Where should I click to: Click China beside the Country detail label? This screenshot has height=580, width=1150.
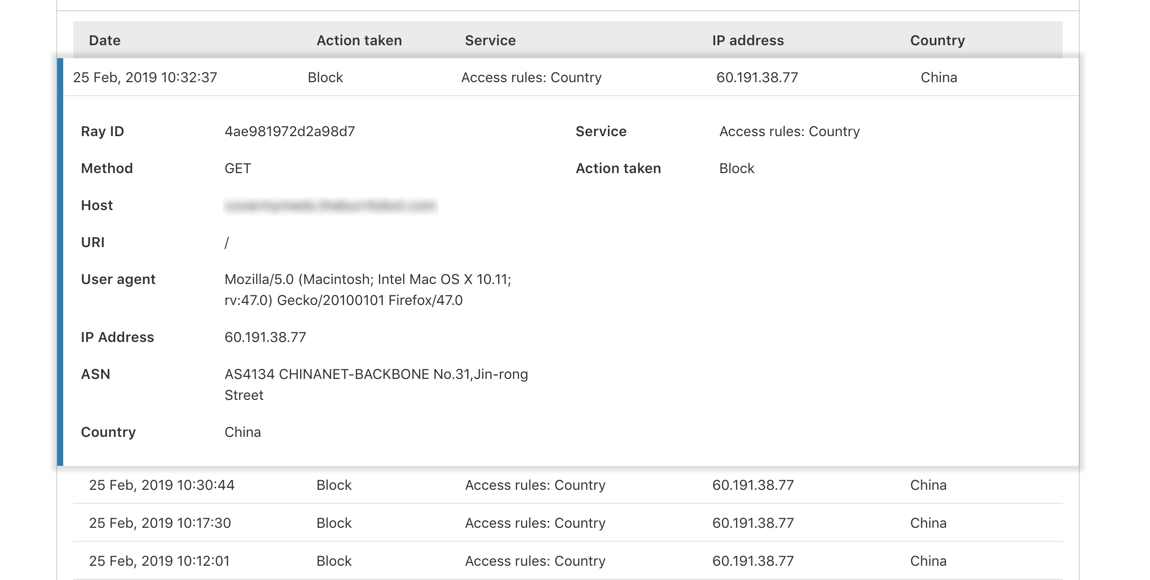[x=243, y=433]
